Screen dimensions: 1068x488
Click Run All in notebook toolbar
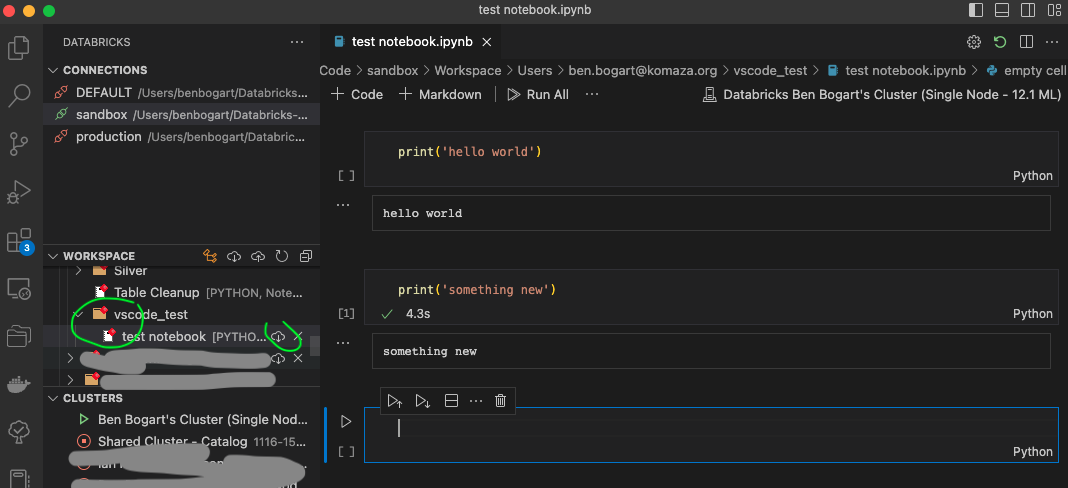coord(538,95)
